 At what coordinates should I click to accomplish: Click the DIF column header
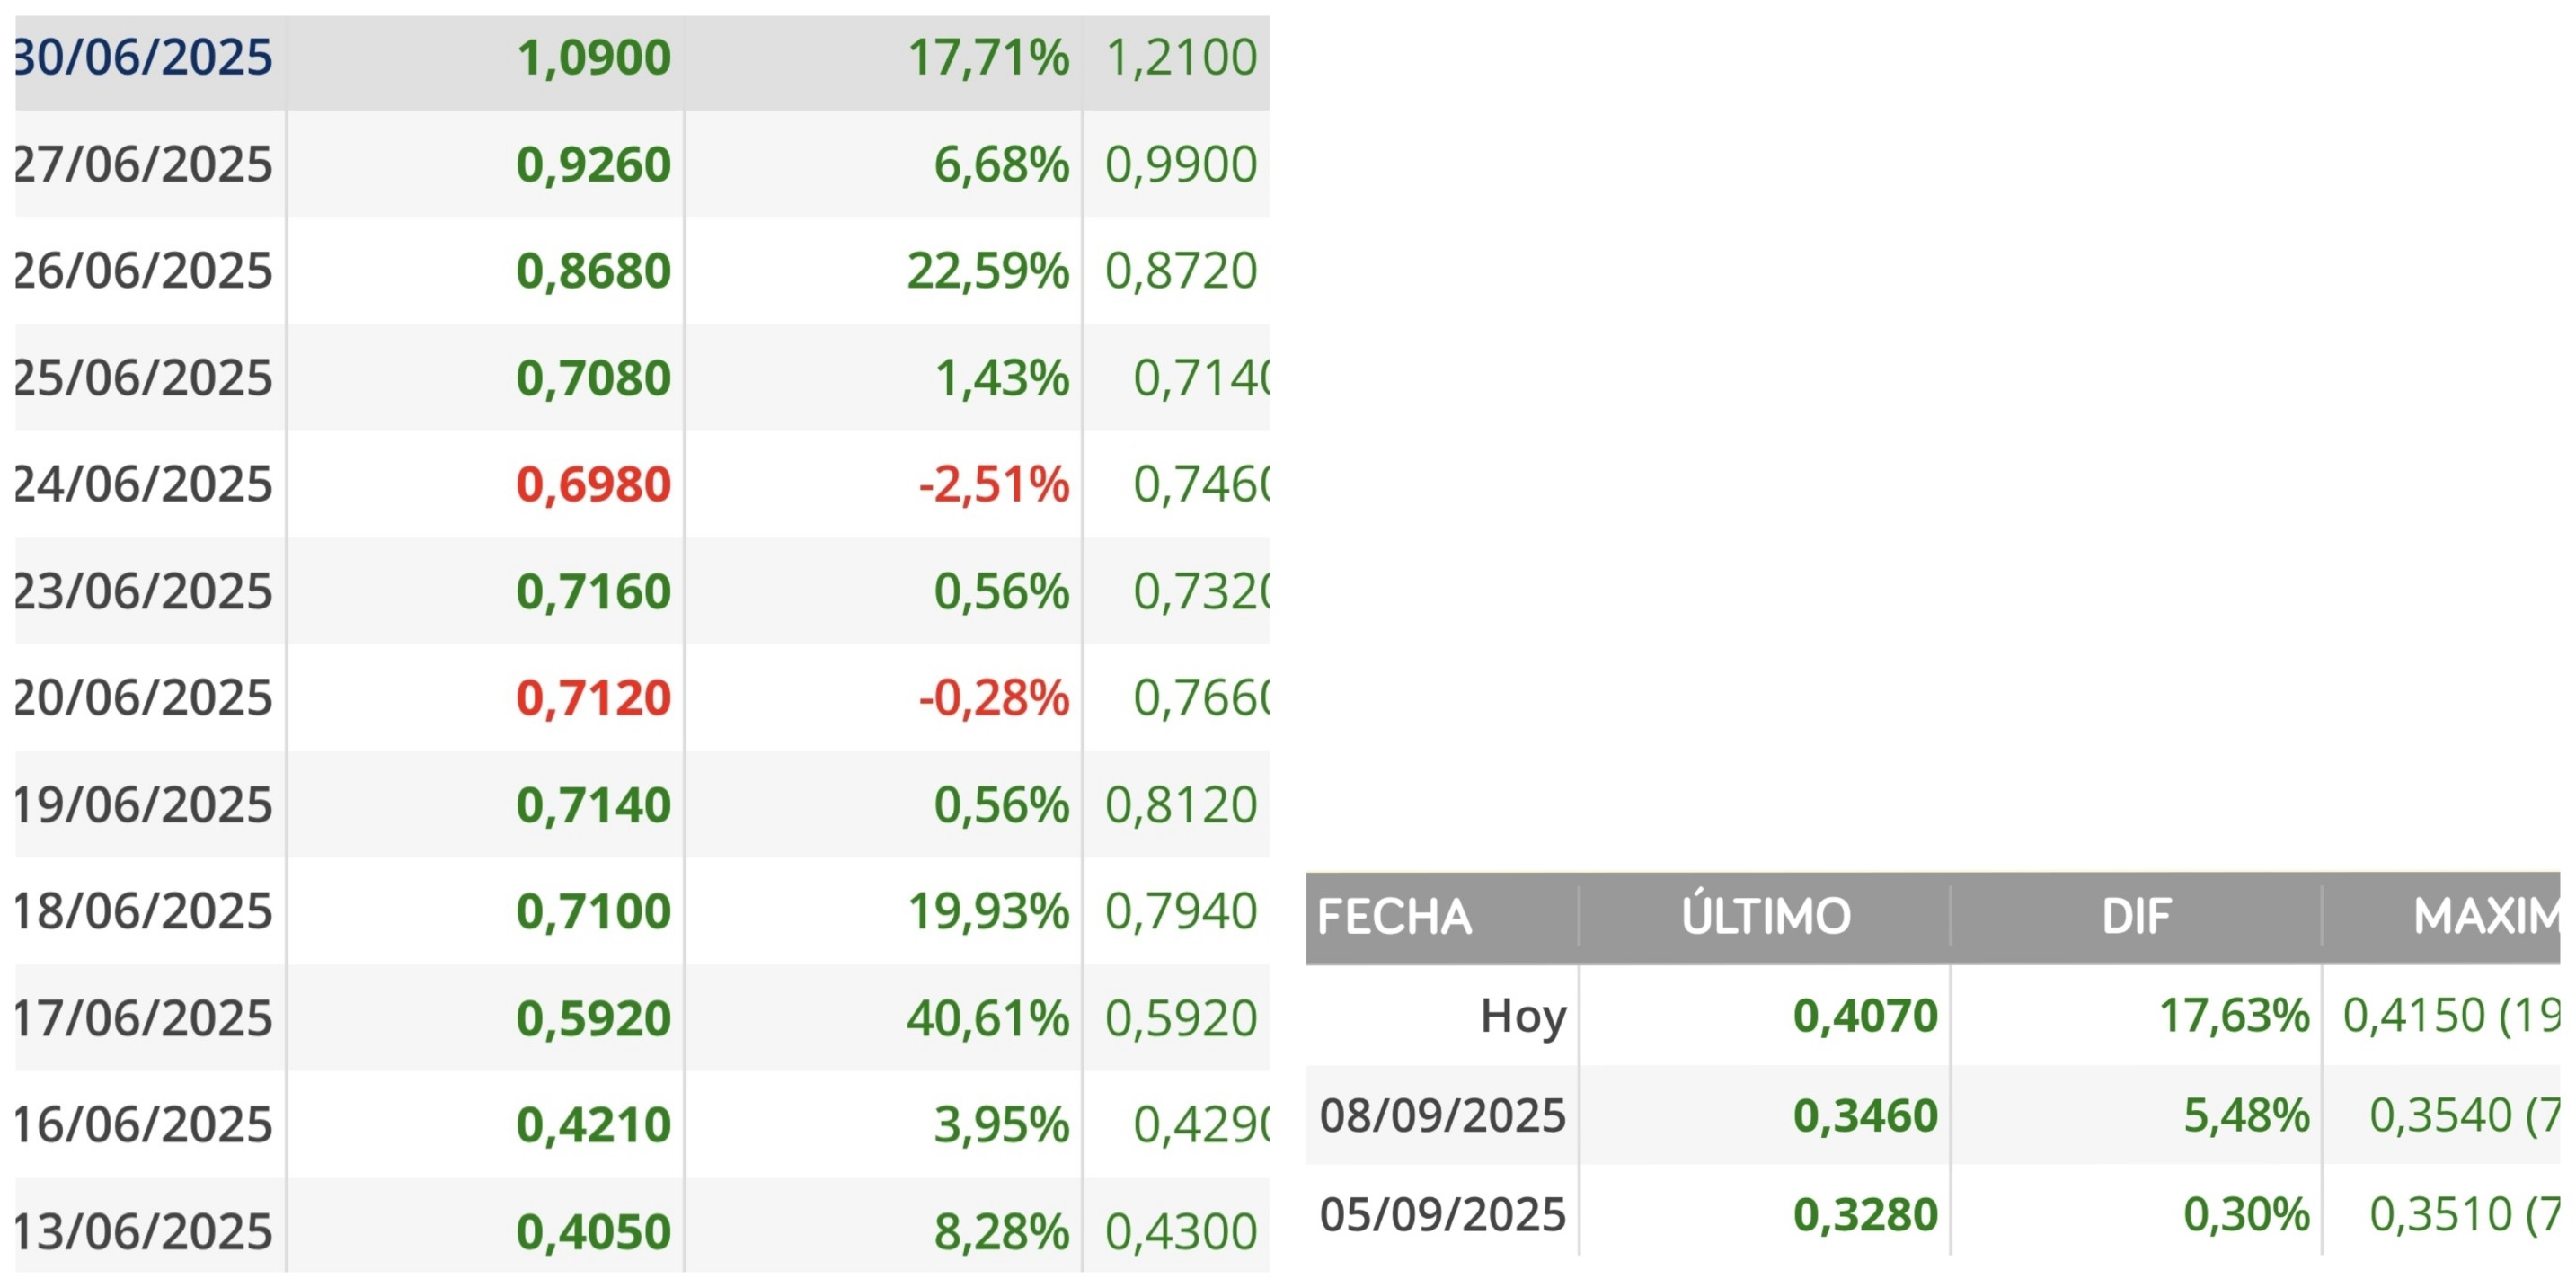pyautogui.click(x=2136, y=916)
